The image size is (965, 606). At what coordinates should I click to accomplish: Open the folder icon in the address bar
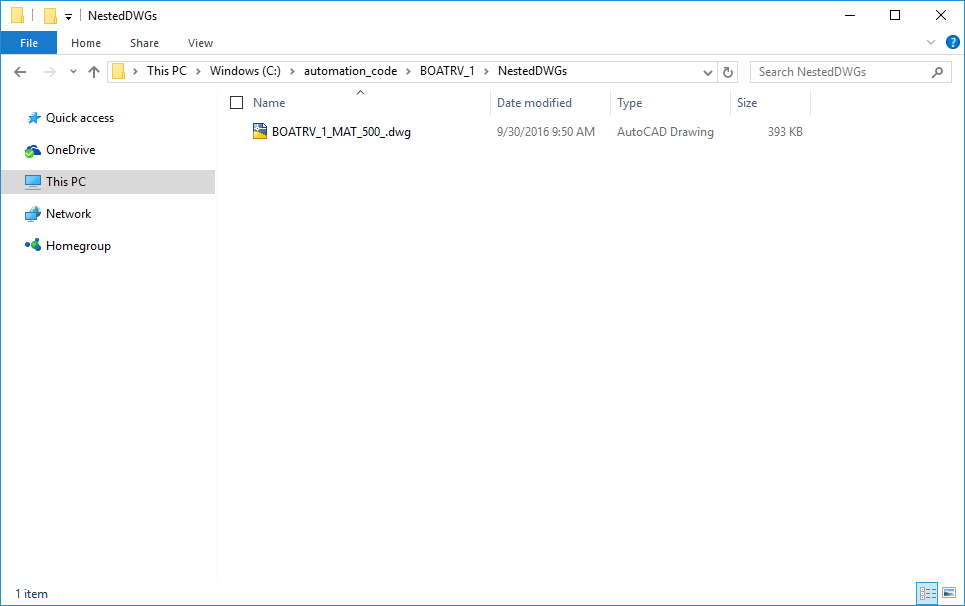click(119, 71)
